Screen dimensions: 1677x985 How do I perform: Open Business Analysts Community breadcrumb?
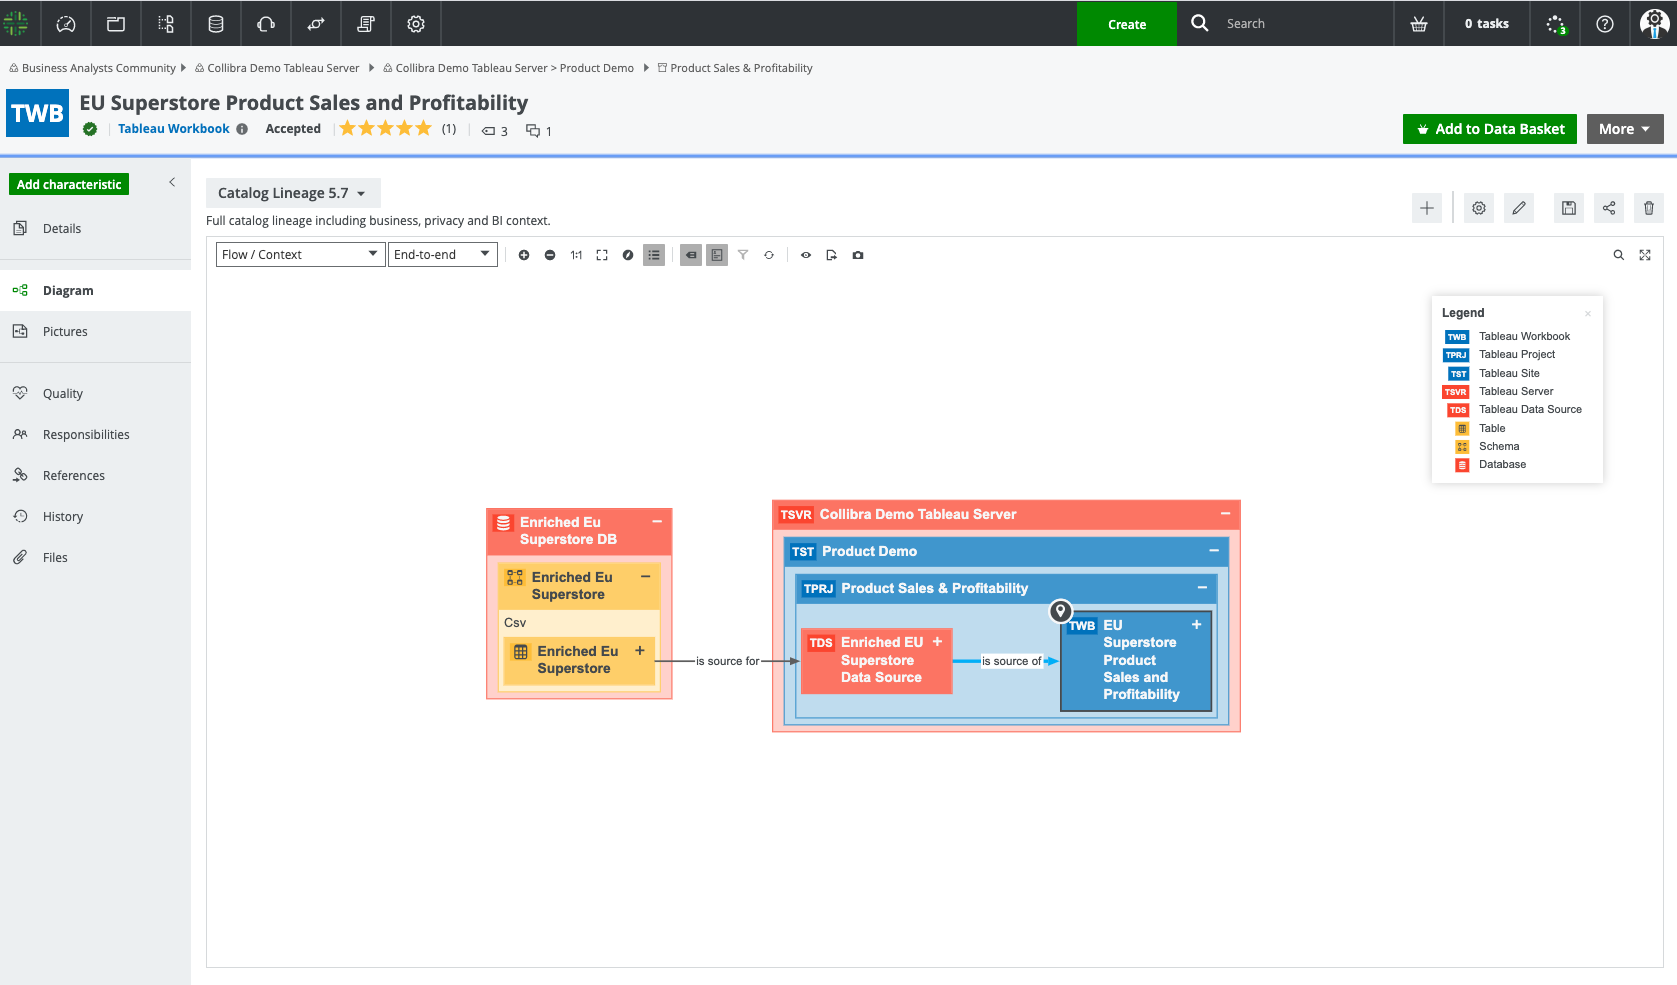(x=99, y=68)
